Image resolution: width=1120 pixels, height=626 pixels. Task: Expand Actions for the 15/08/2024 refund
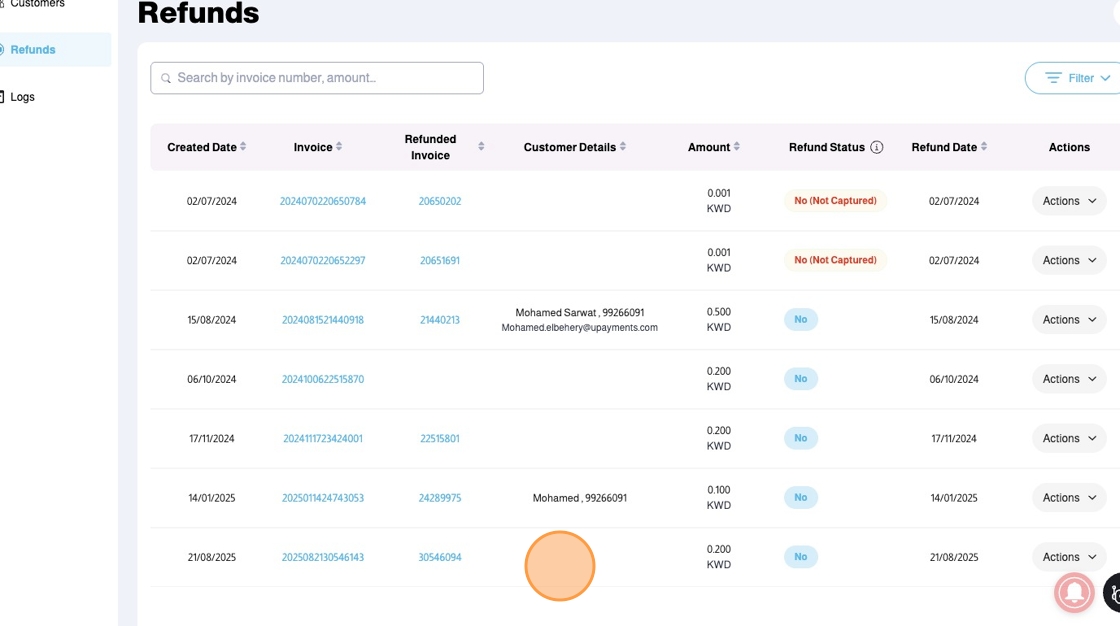point(1069,320)
